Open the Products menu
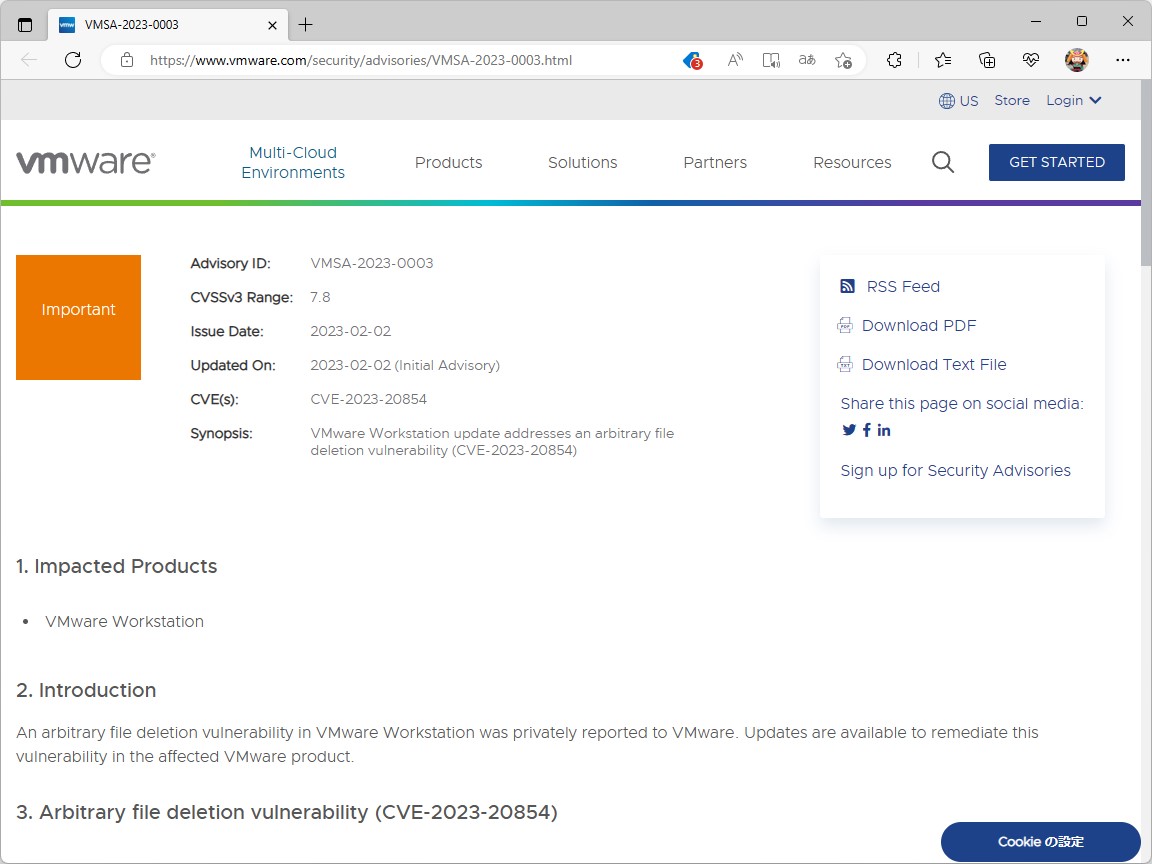 (448, 162)
